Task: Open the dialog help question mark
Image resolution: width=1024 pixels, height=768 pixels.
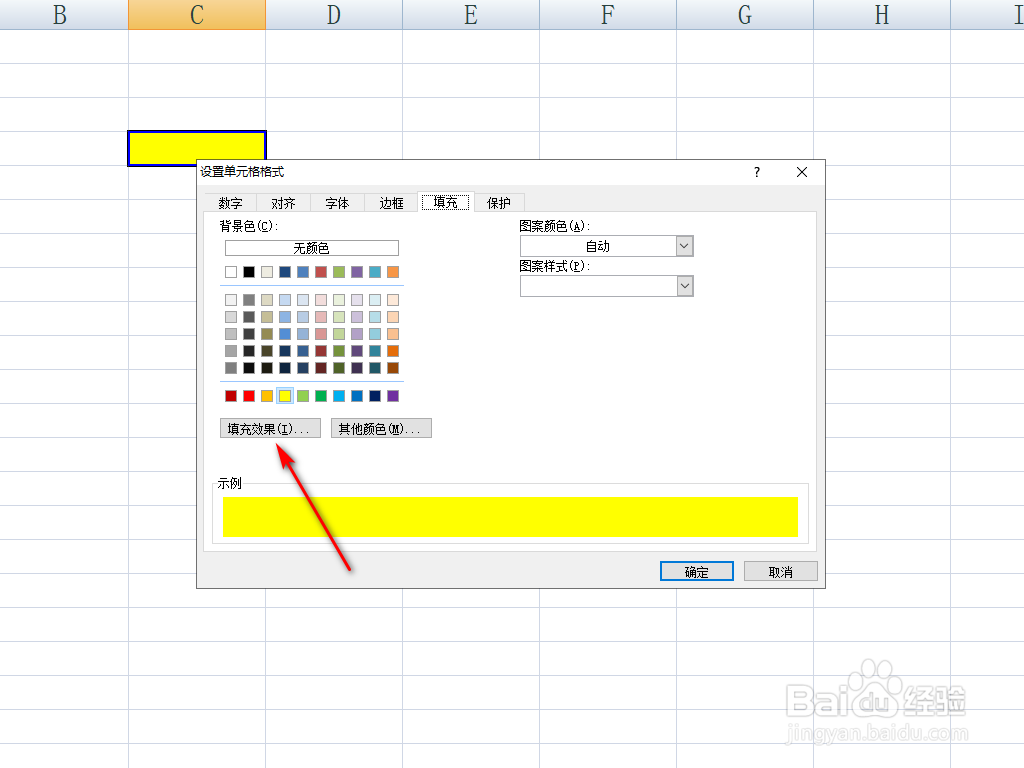Action: 757,172
